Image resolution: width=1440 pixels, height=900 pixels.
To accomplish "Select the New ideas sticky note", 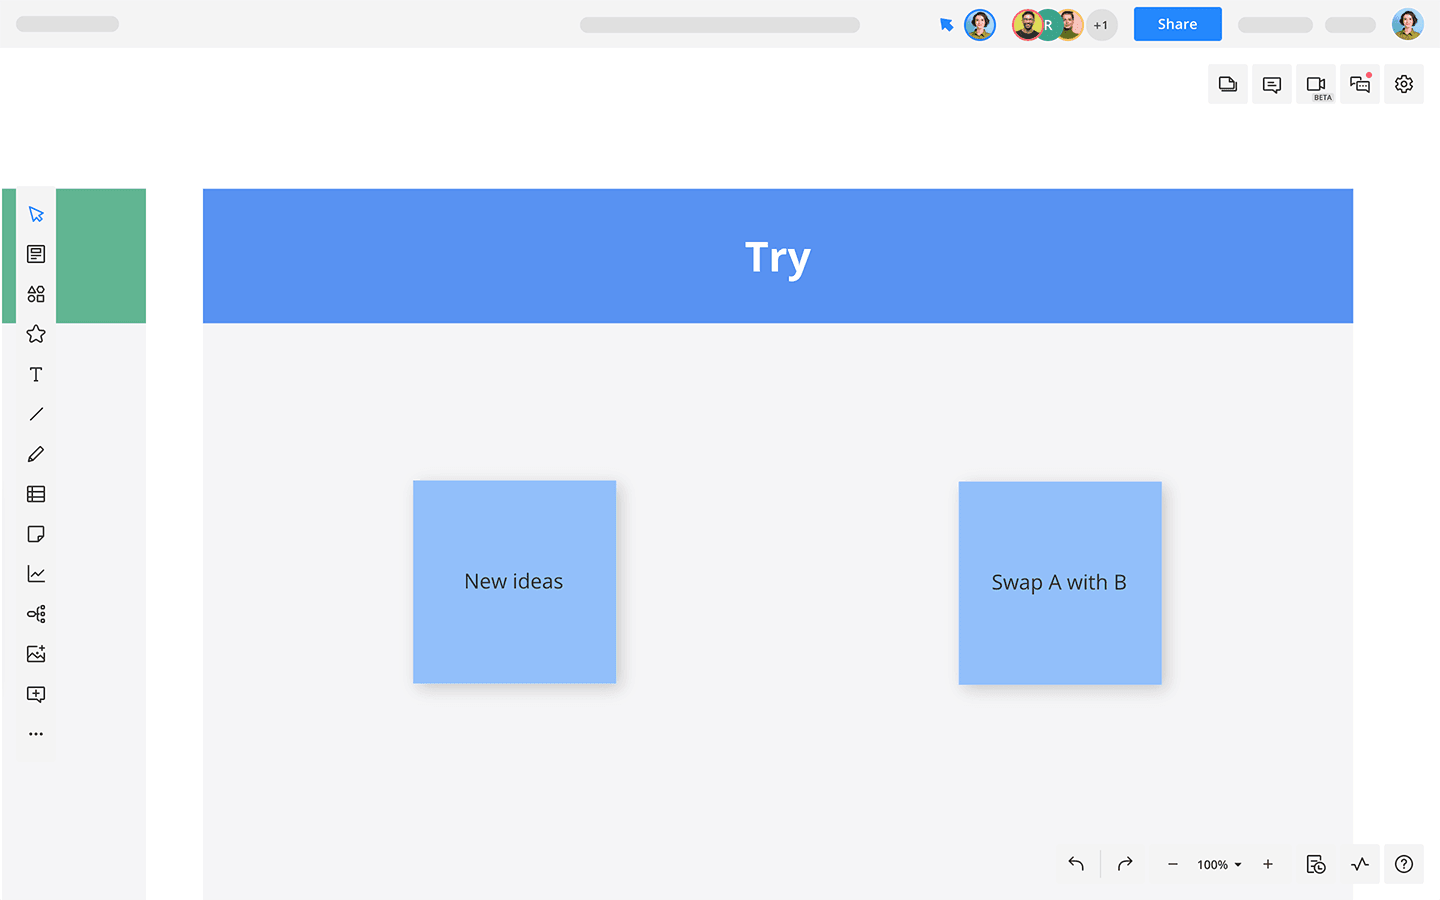I will [514, 582].
